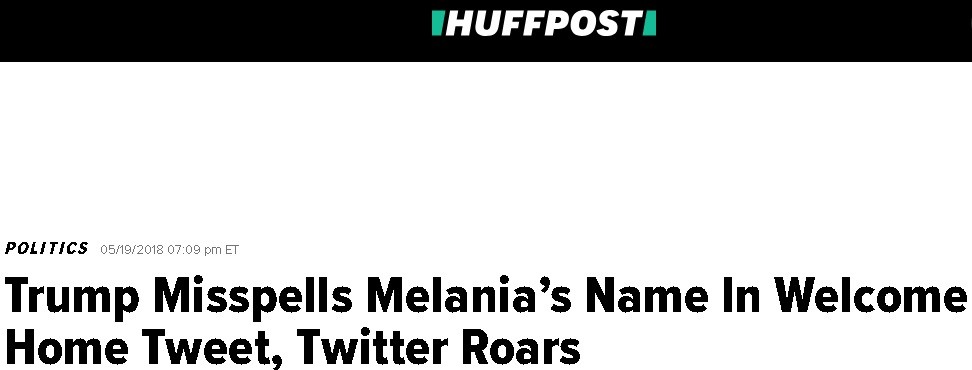Click the green slash left of HUFFPOST

(438, 24)
